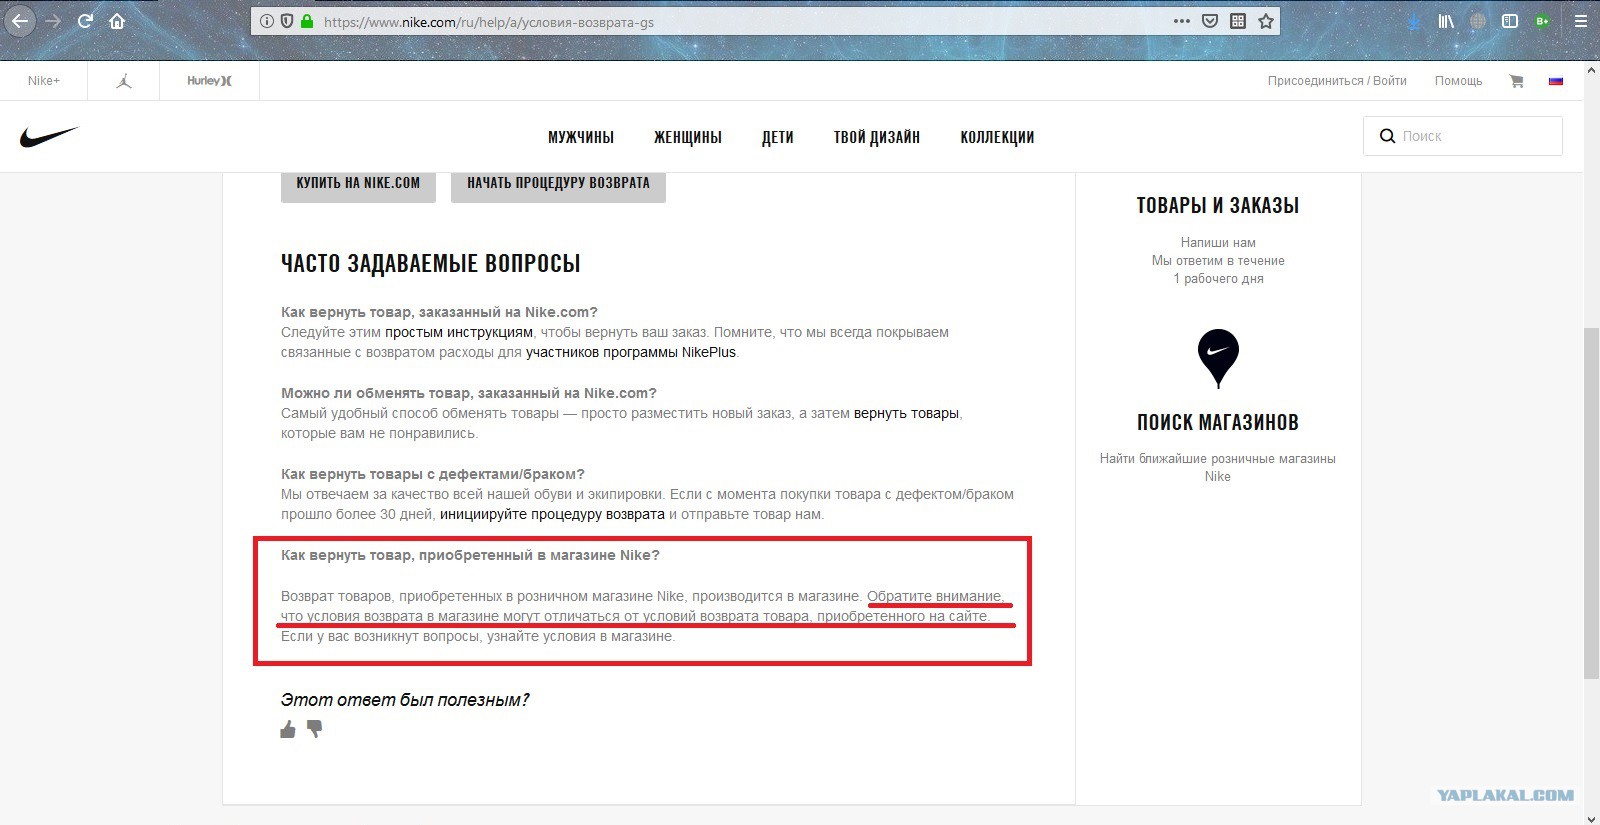Click the browser address bar URL
This screenshot has height=825, width=1600.
tap(489, 22)
